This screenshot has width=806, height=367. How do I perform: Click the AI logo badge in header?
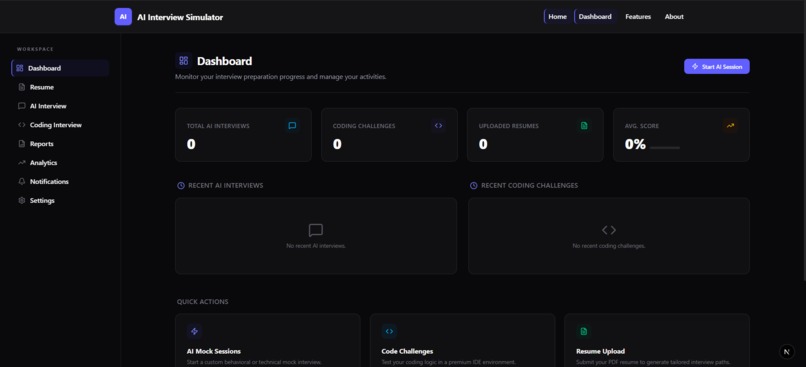point(123,16)
